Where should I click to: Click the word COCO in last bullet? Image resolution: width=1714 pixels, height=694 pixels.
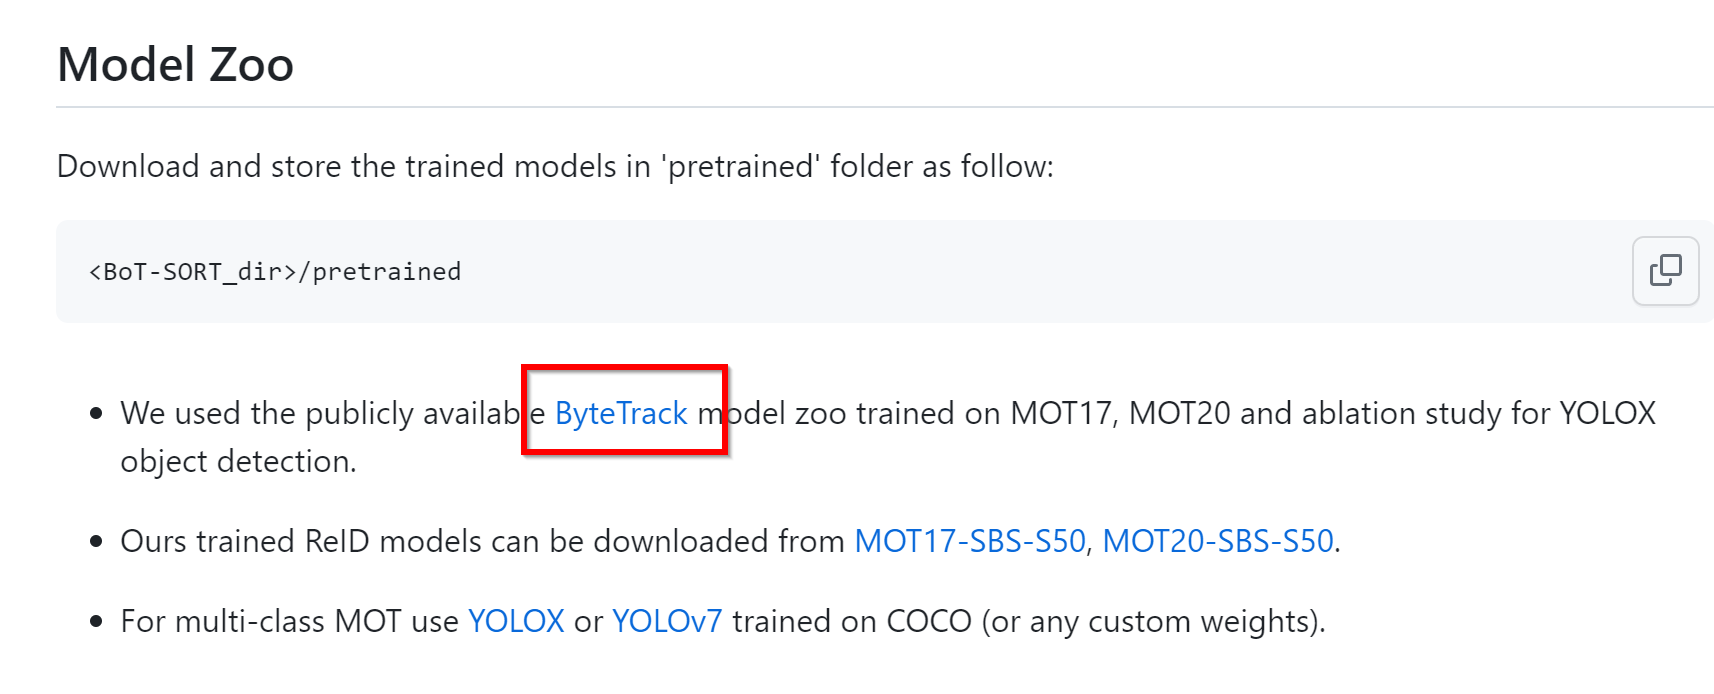click(929, 621)
